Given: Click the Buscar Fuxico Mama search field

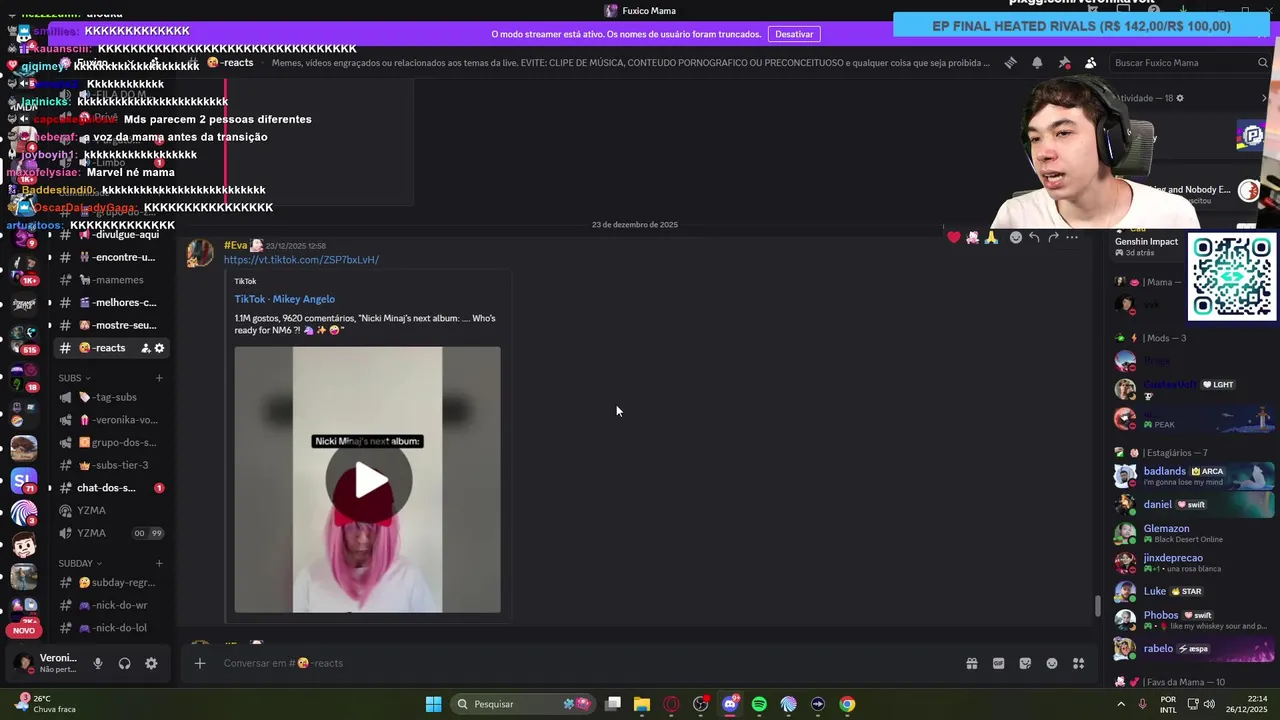Looking at the screenshot, I should pyautogui.click(x=1190, y=63).
